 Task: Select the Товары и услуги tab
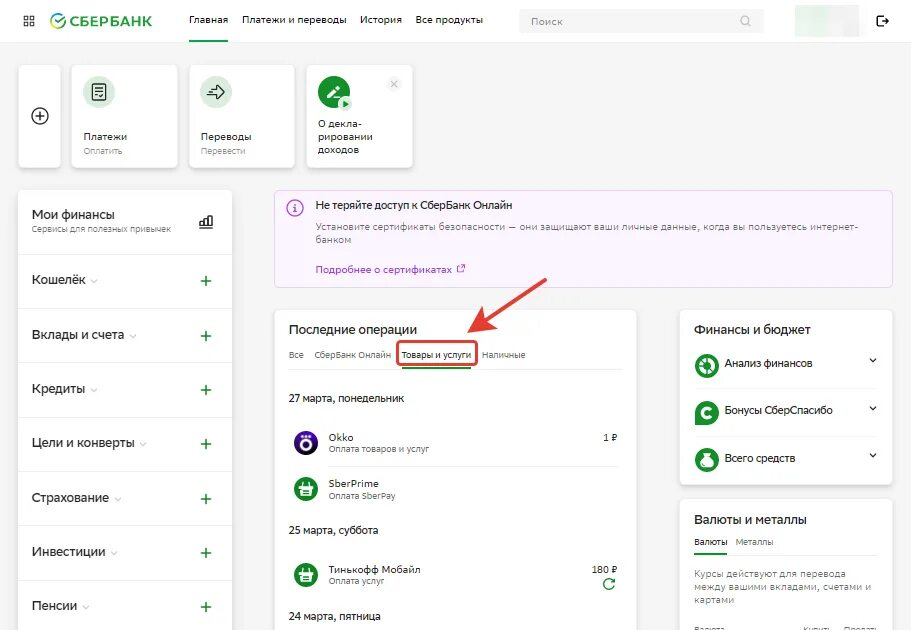(x=436, y=355)
